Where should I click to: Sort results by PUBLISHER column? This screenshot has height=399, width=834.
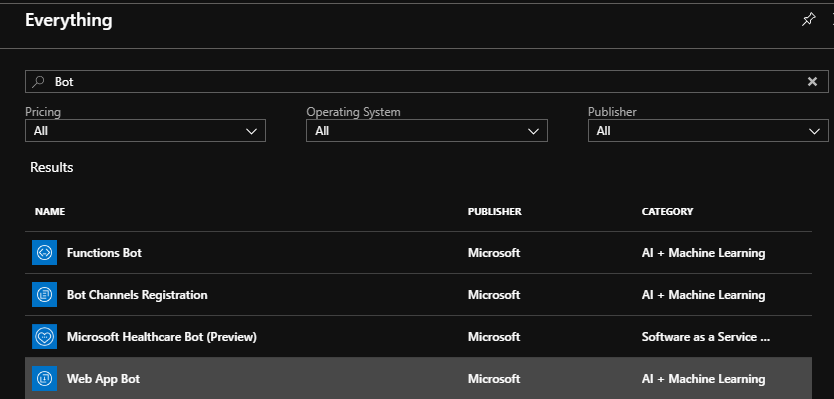click(x=495, y=212)
